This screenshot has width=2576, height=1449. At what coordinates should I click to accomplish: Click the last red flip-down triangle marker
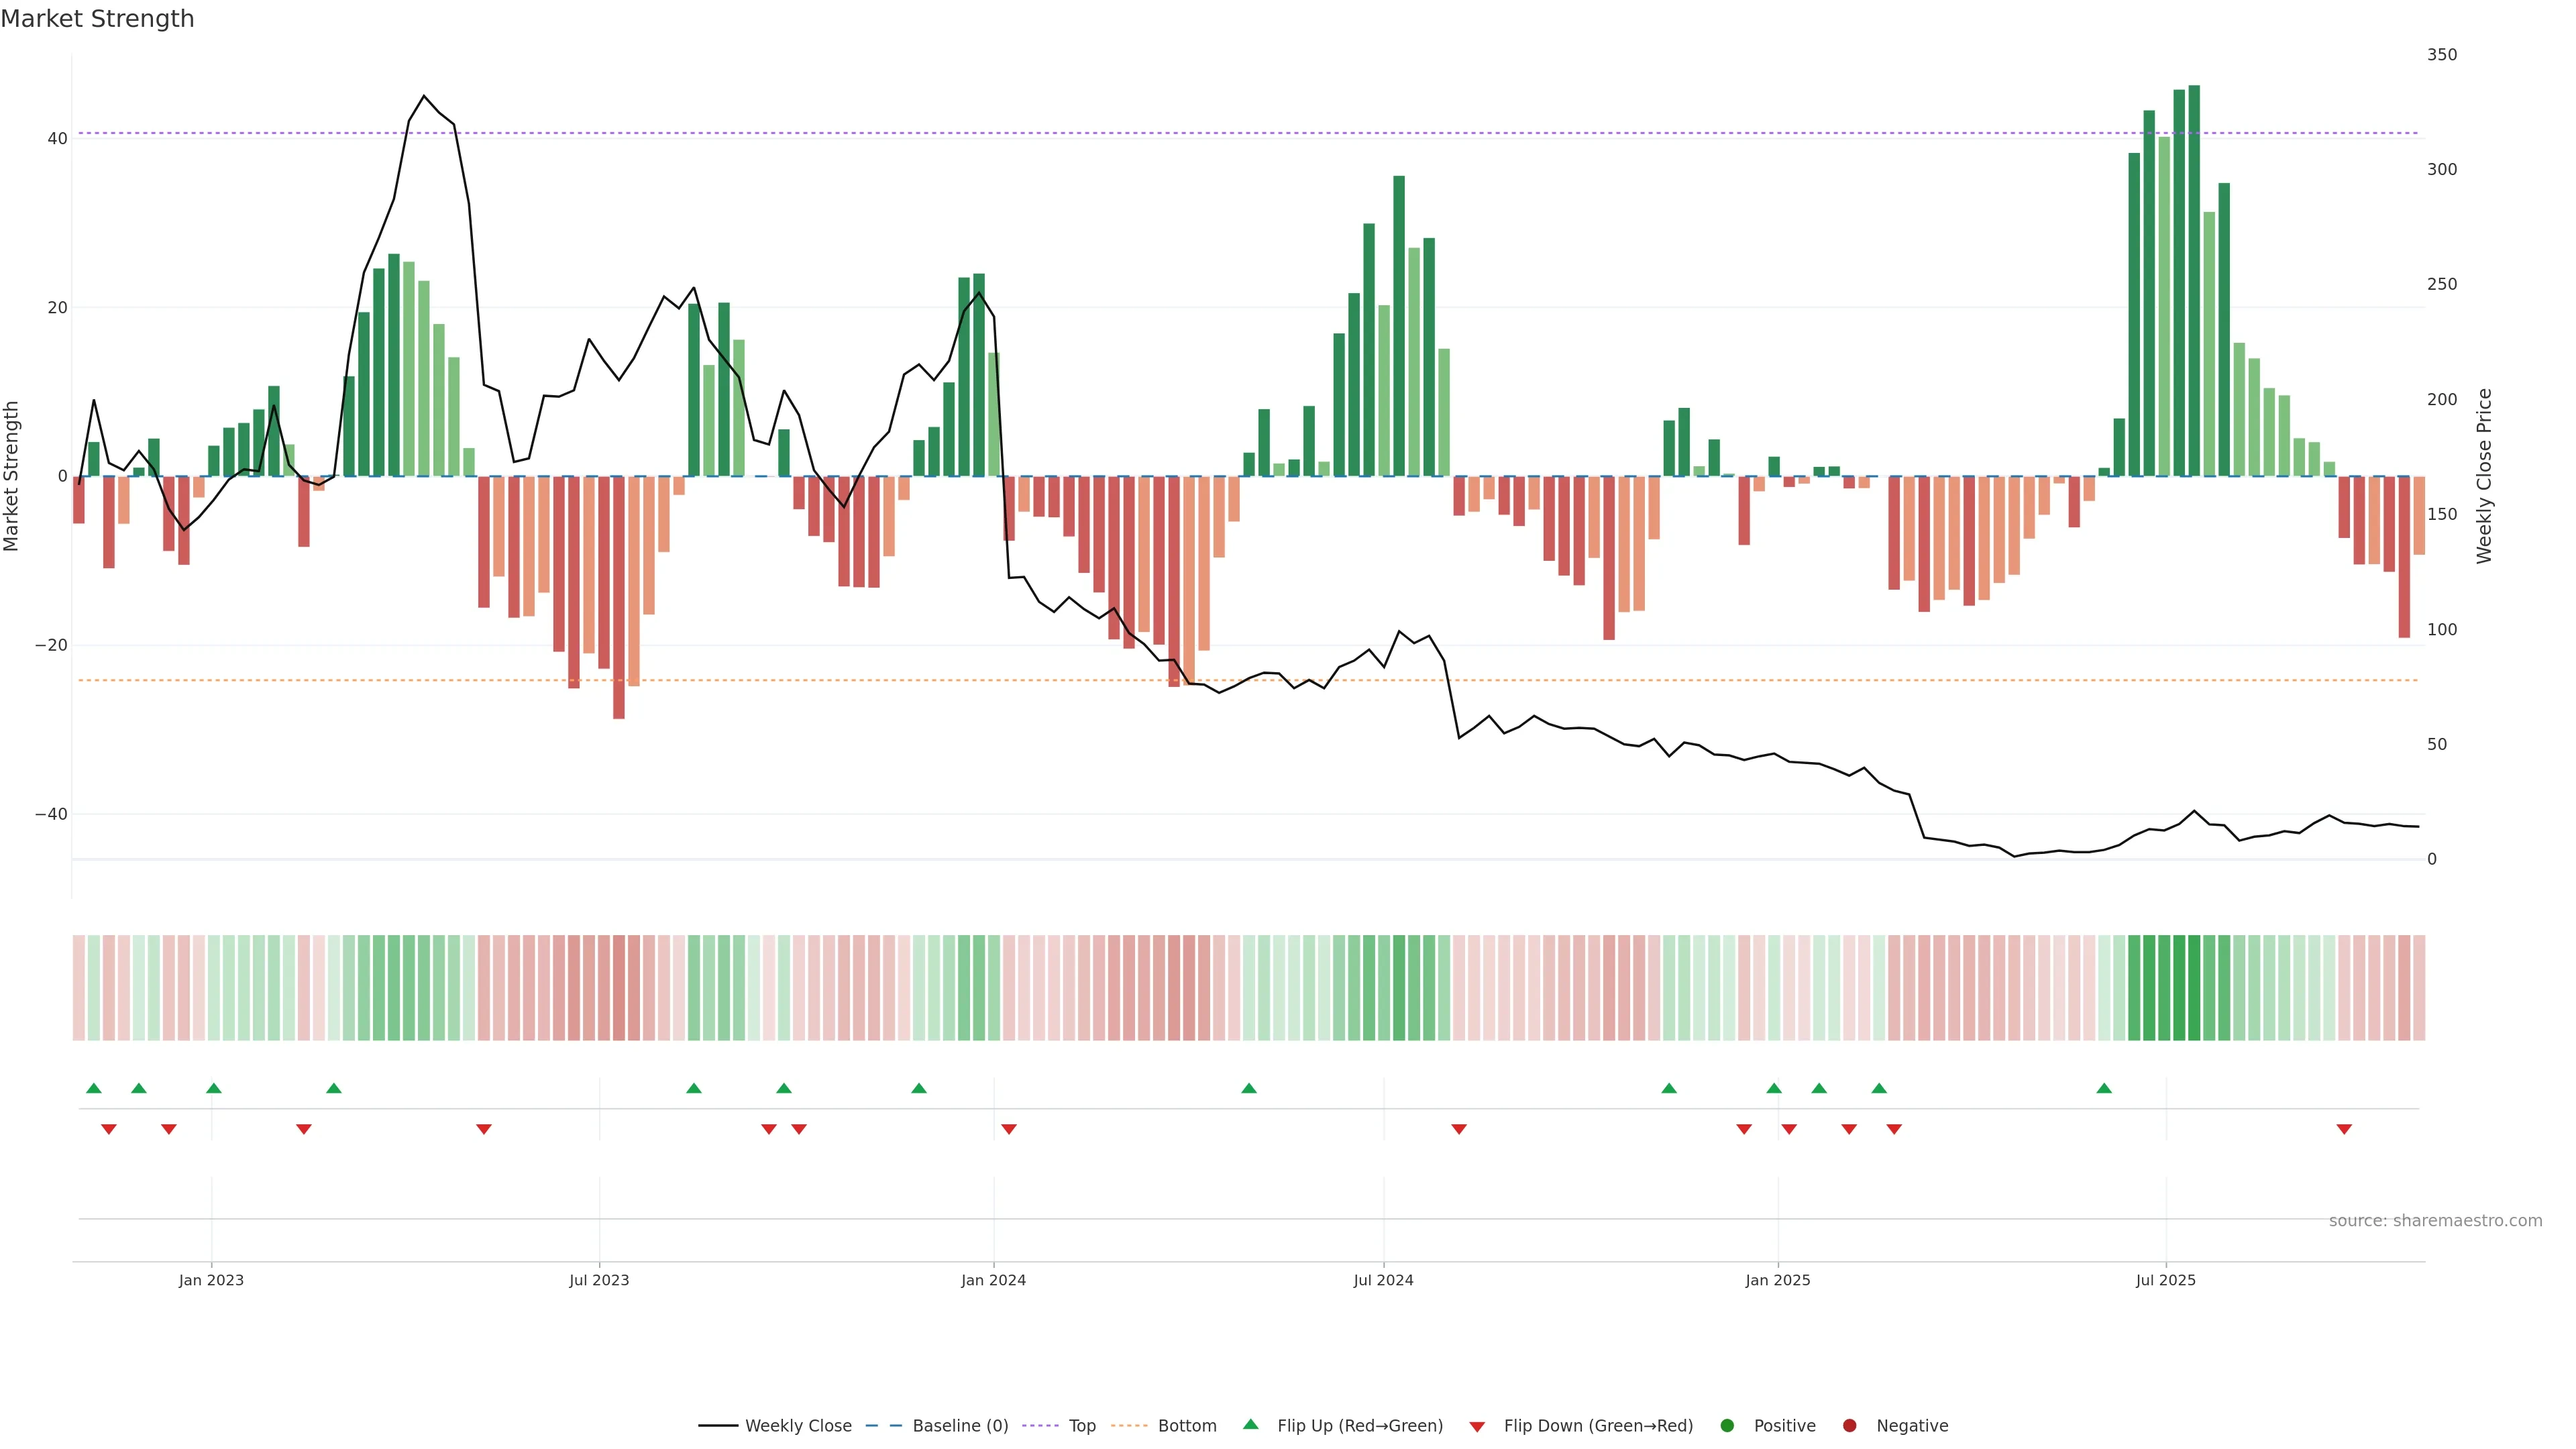[2344, 1129]
